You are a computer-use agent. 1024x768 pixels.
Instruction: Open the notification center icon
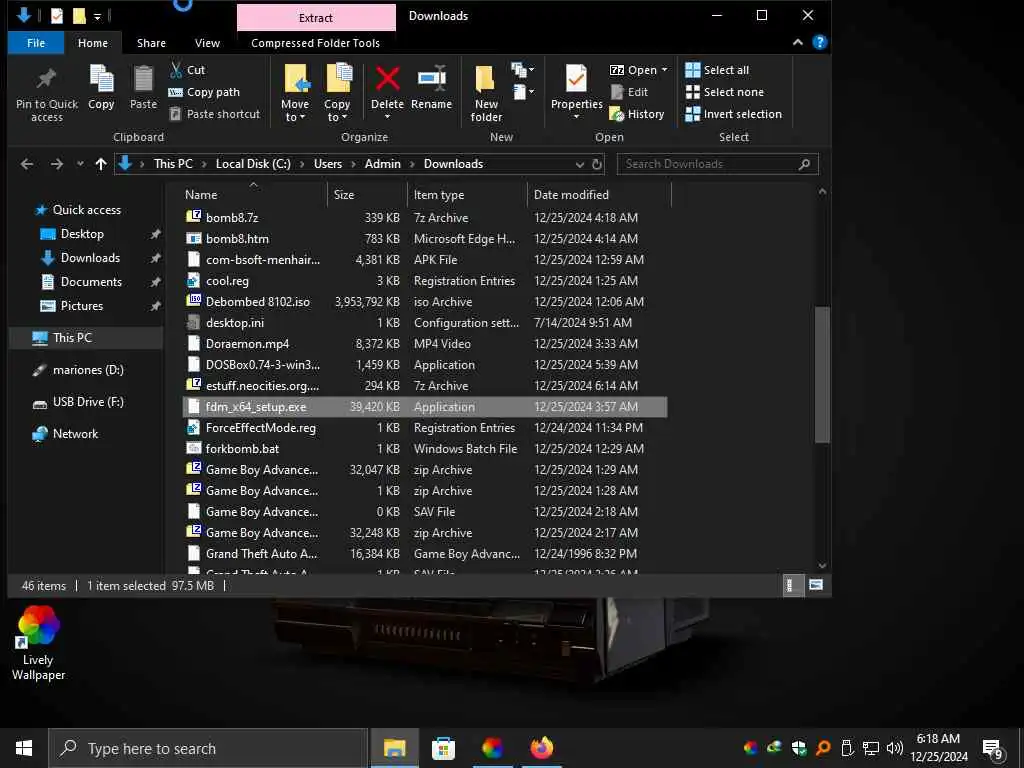992,748
